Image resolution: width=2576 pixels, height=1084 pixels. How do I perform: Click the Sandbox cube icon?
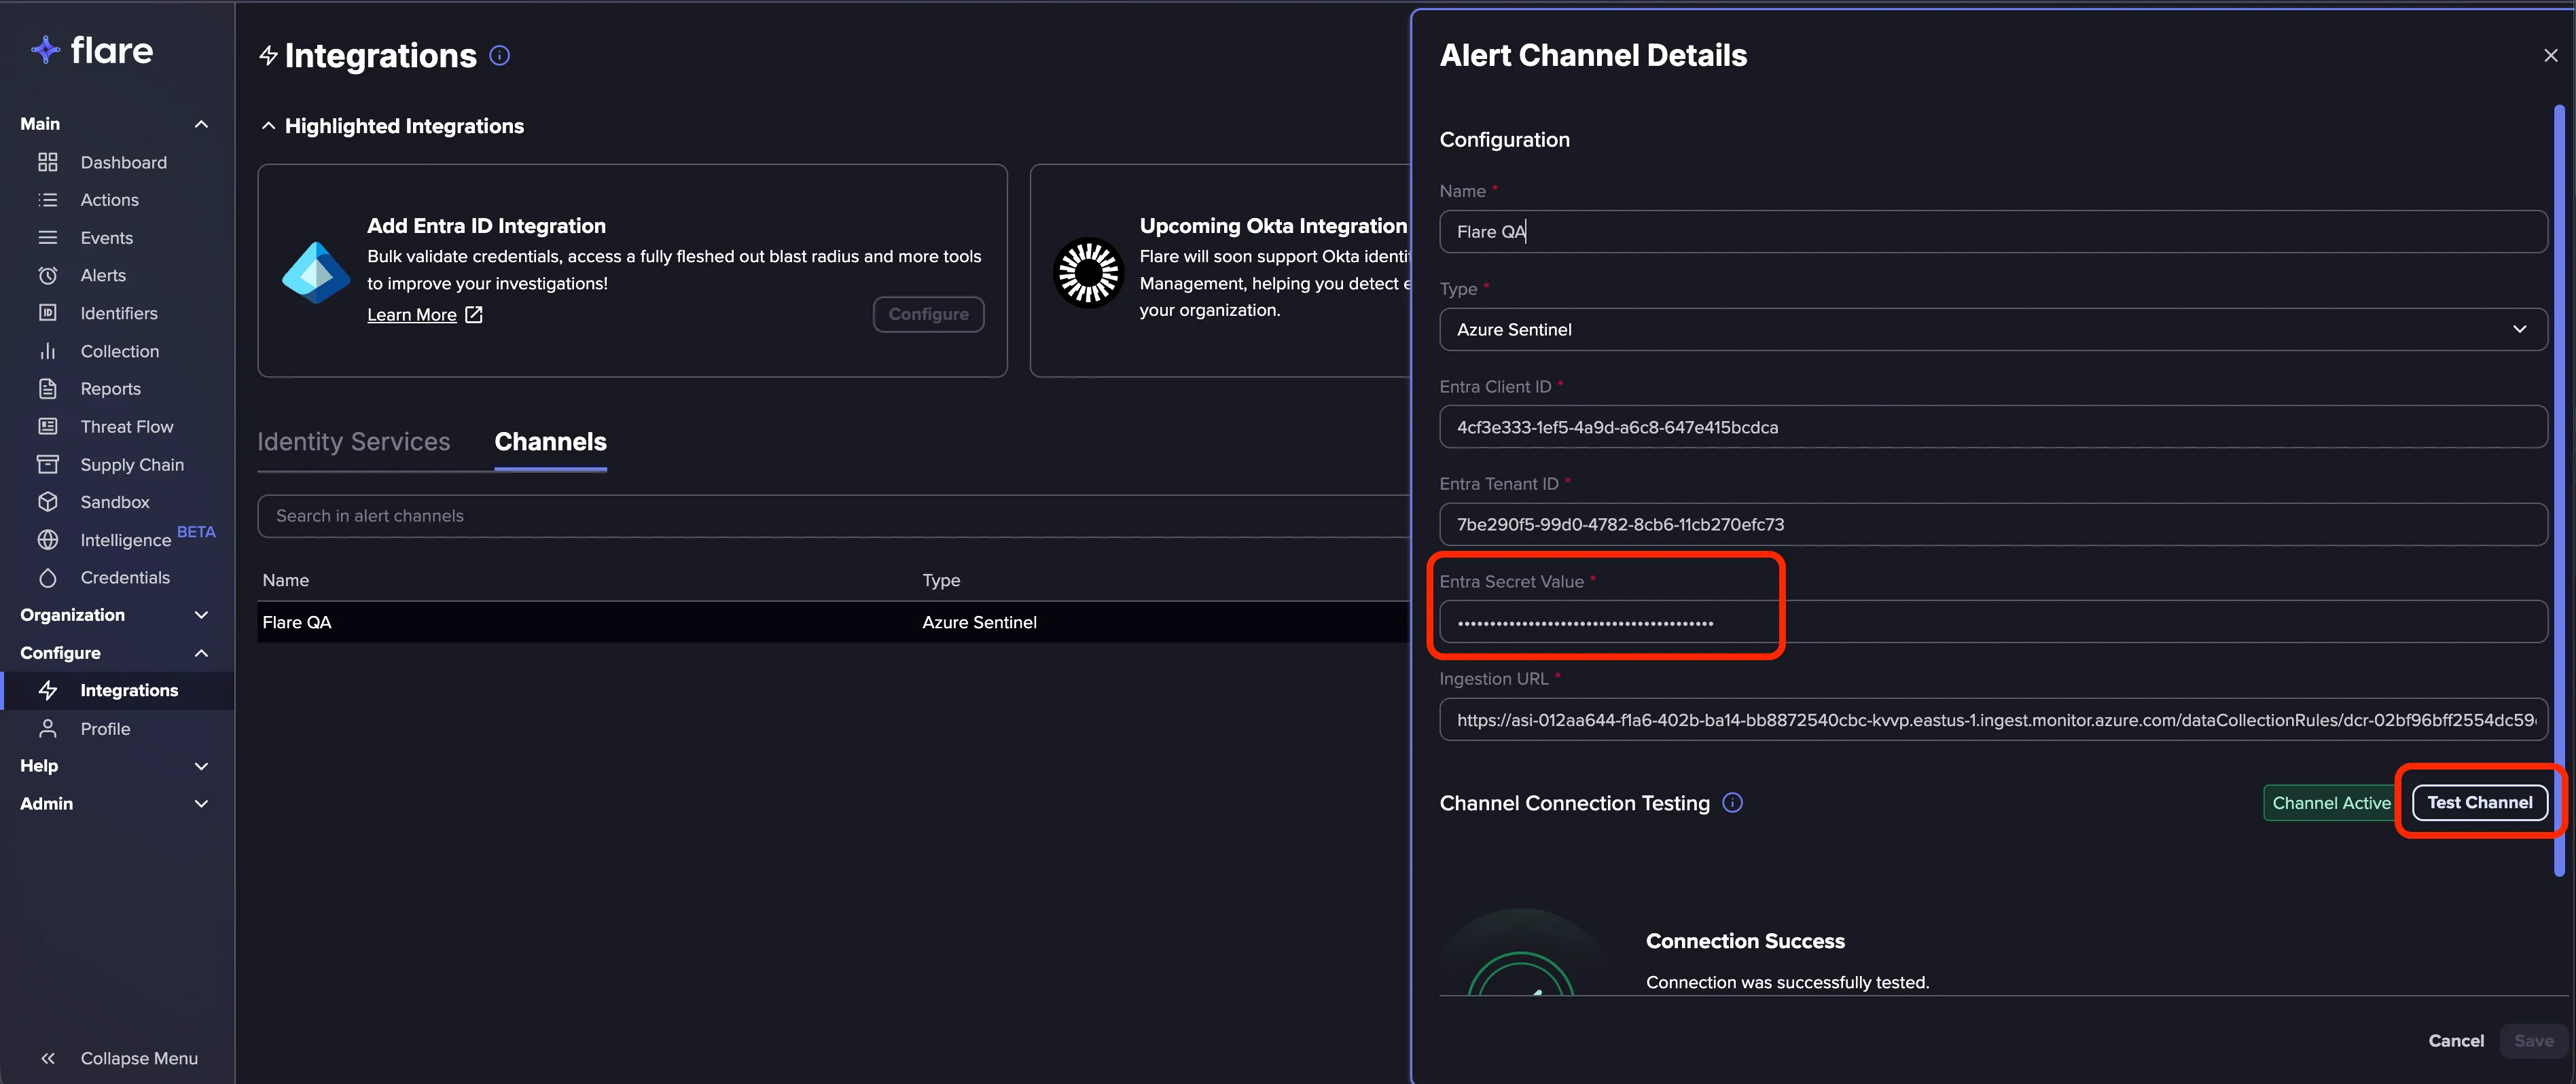(47, 502)
